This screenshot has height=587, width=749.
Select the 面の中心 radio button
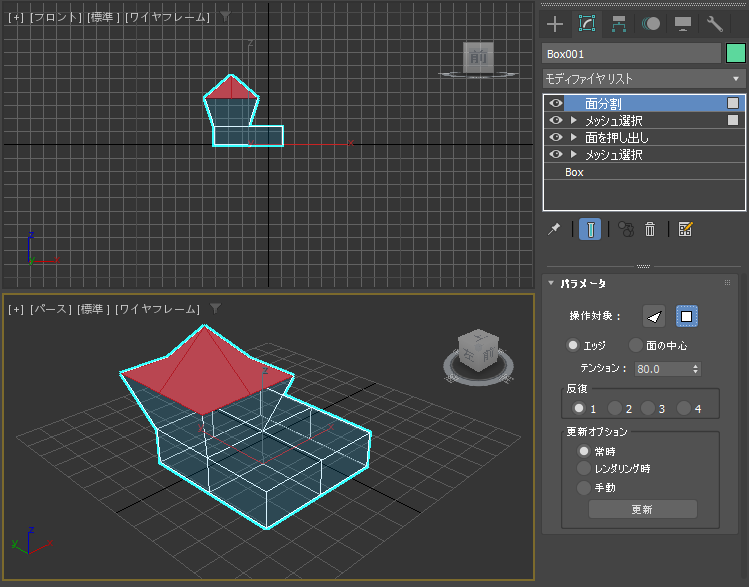[x=635, y=345]
